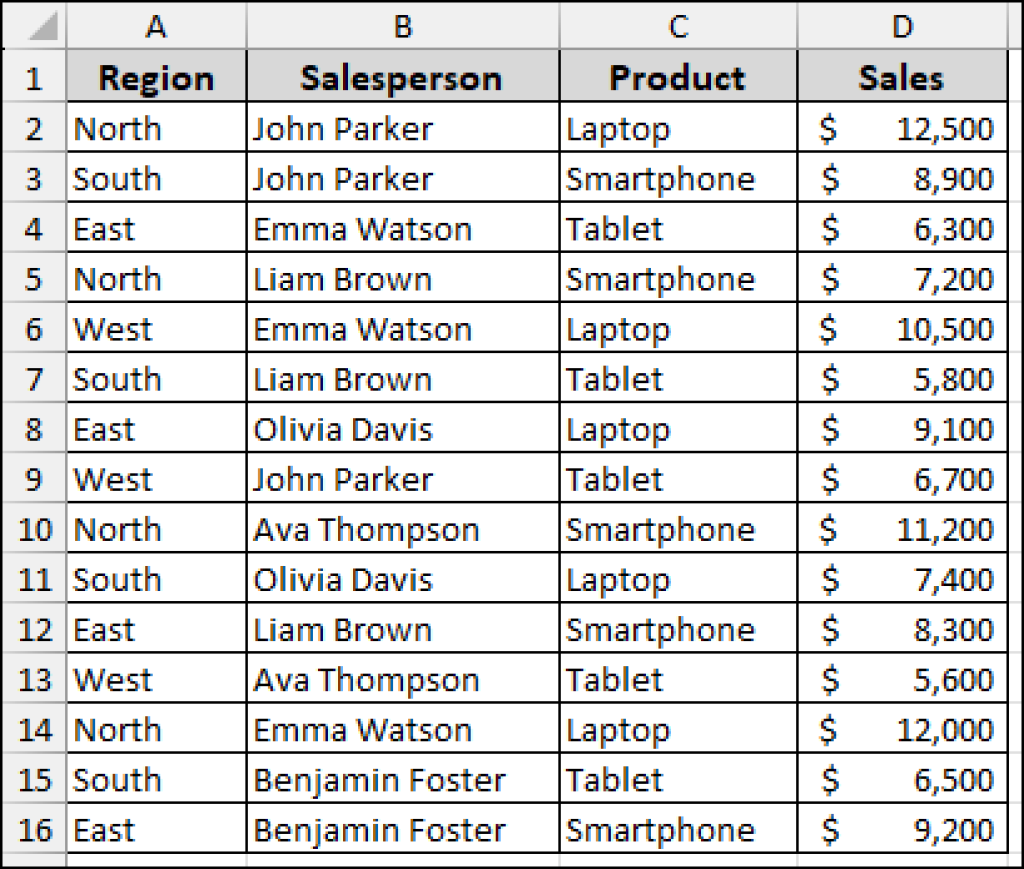
Task: Select the Product header cell
Action: (x=677, y=77)
